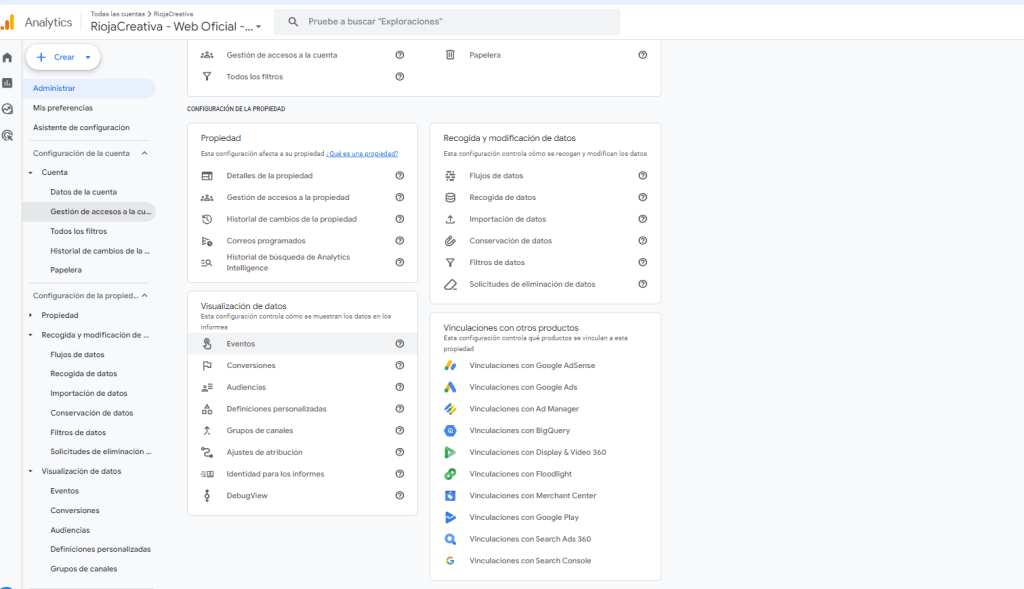The image size is (1024, 589).
Task: Open the Crear dropdown arrow
Action: [x=88, y=57]
